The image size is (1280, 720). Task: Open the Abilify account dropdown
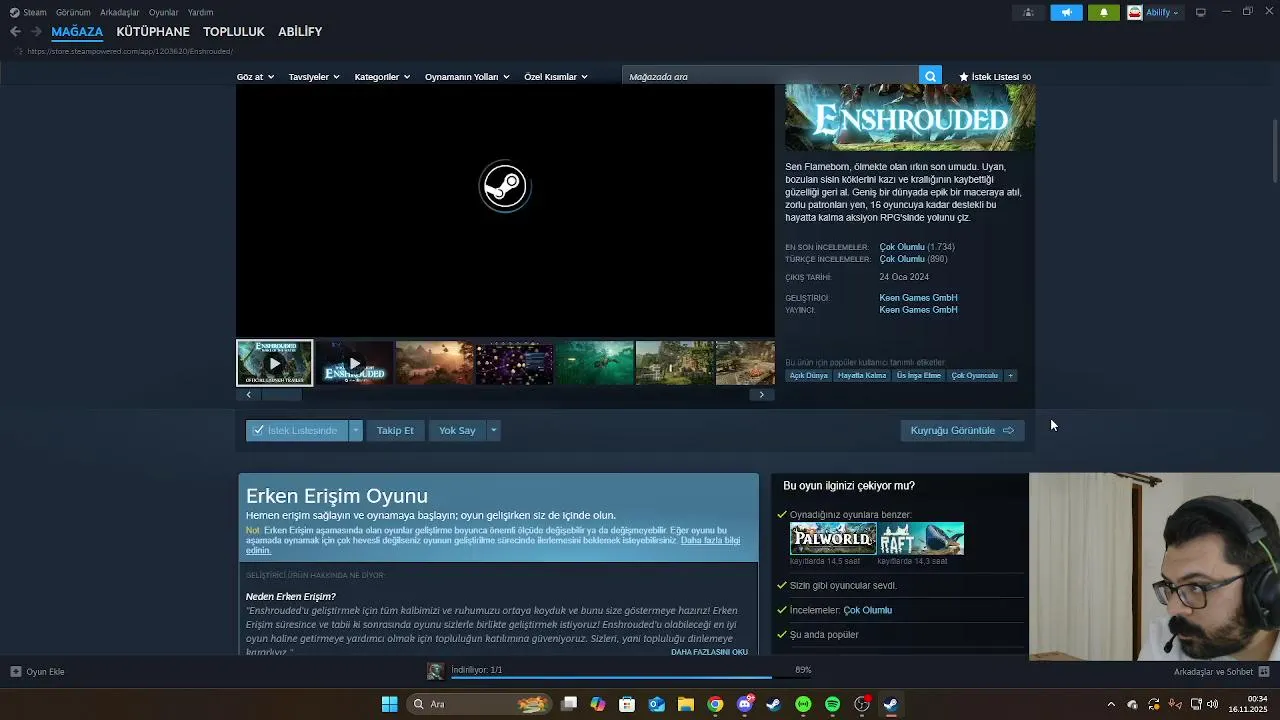point(1154,12)
